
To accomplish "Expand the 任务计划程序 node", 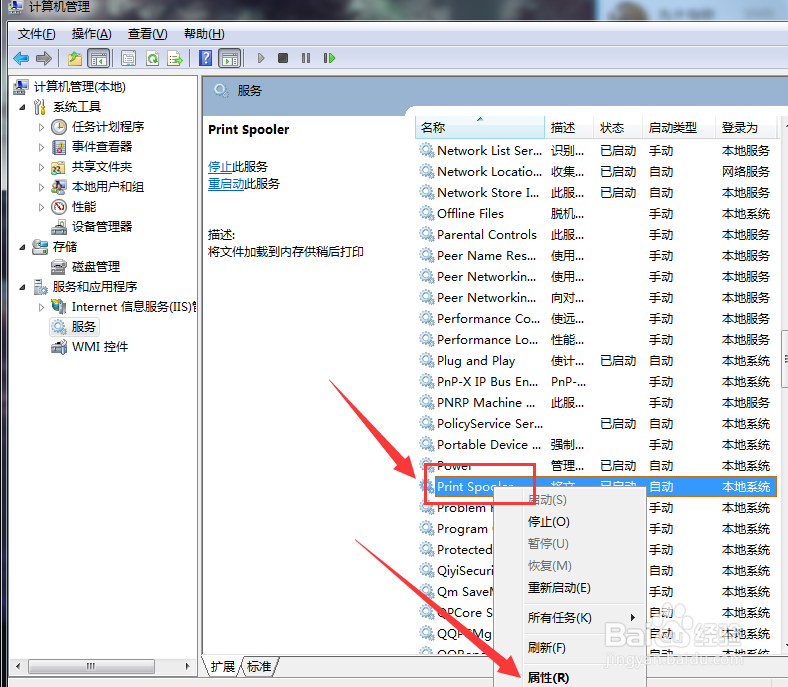I will 41,127.
